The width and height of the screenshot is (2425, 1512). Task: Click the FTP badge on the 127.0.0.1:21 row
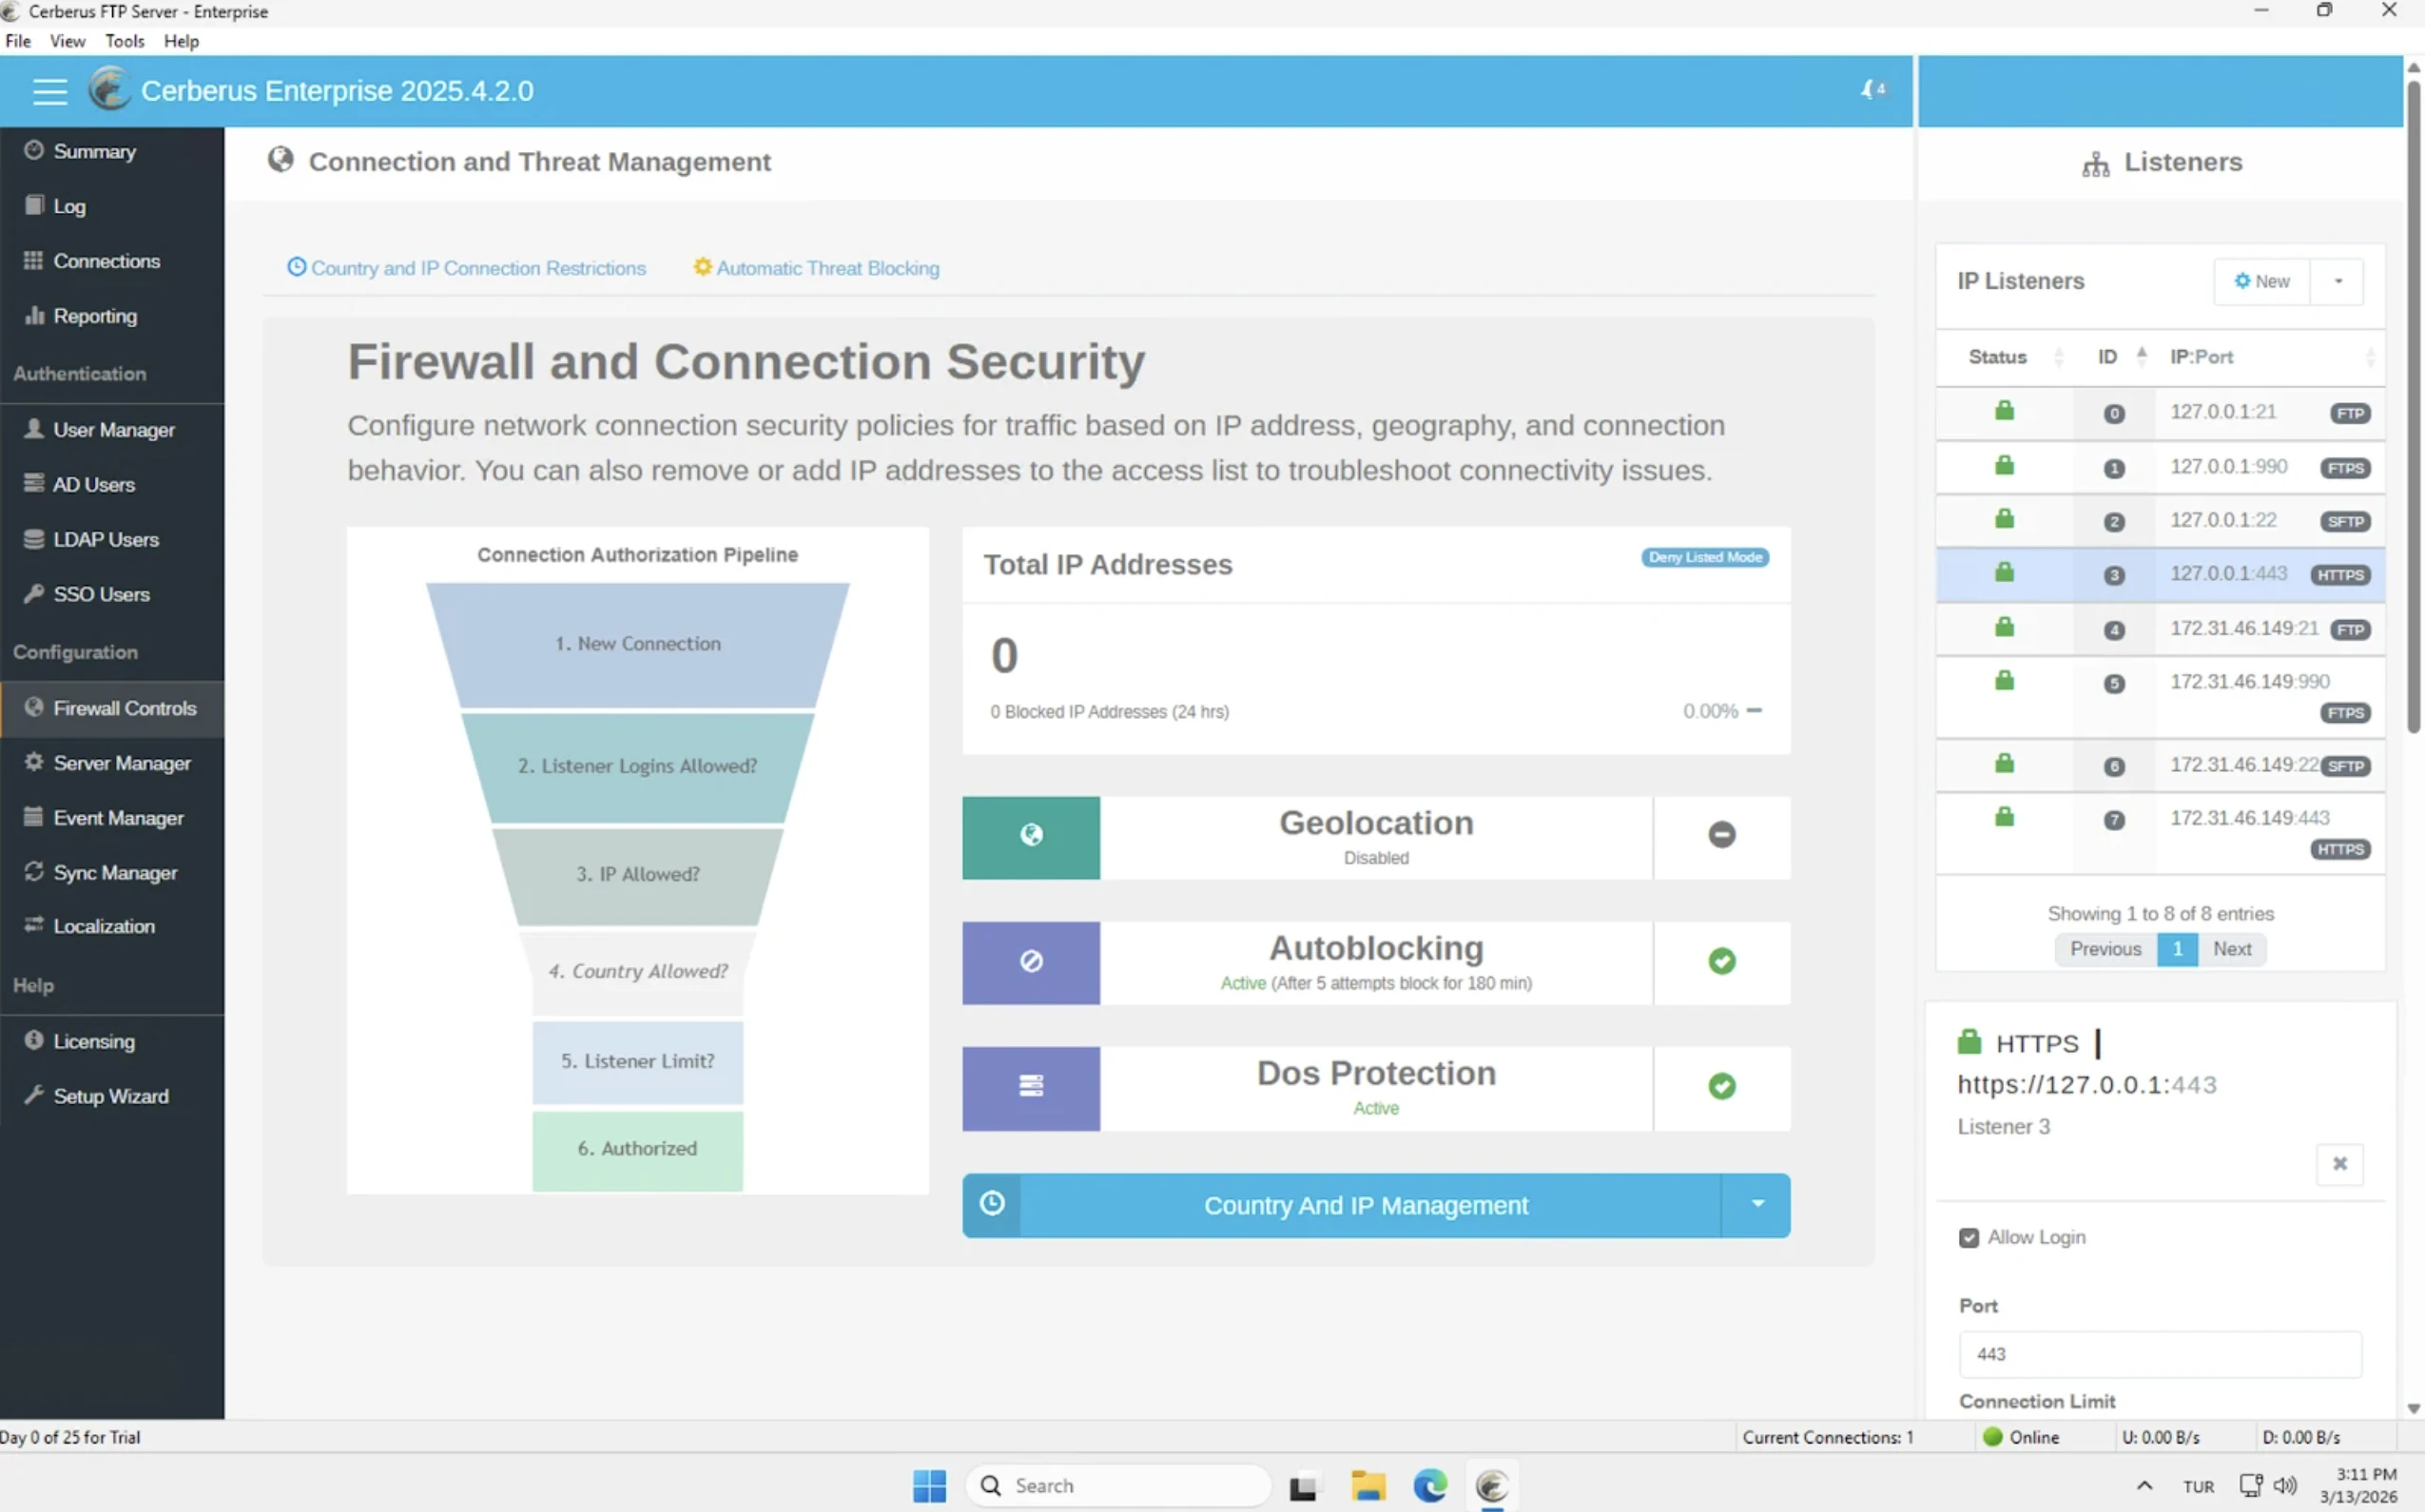point(2350,414)
